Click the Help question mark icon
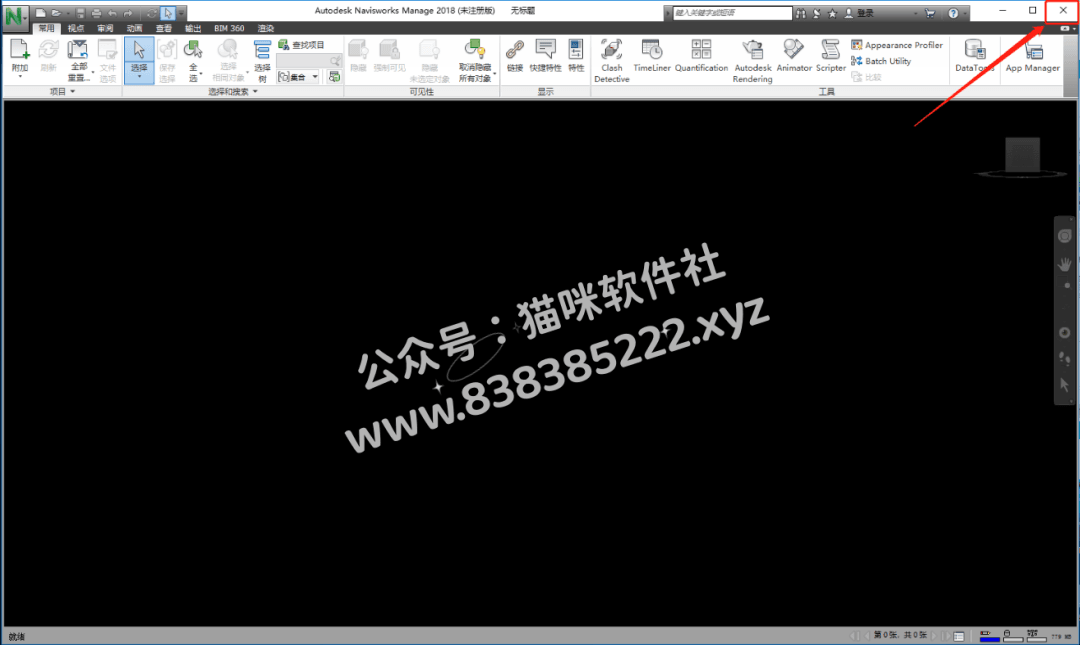Screen dimensions: 1080x645 pyautogui.click(x=953, y=13)
